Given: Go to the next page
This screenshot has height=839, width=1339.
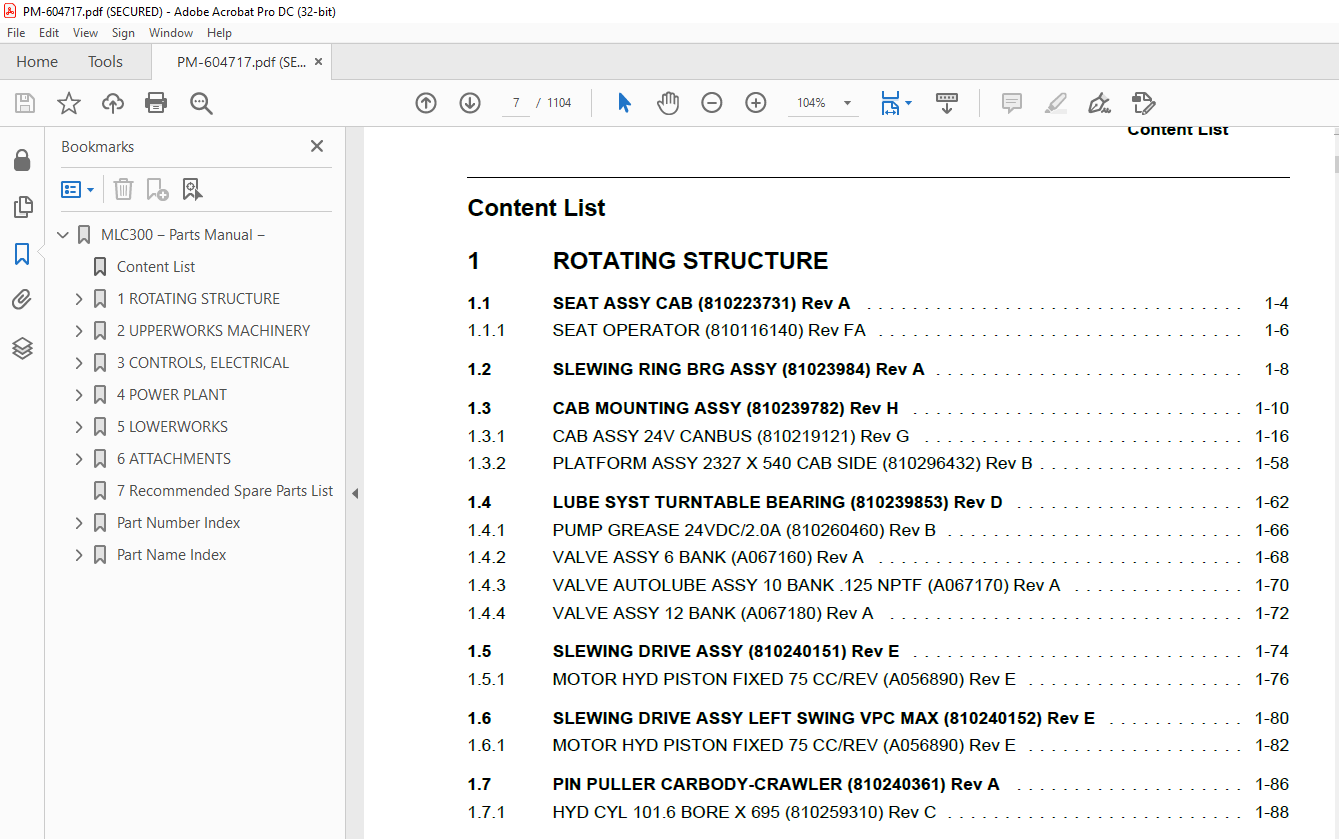Looking at the screenshot, I should [x=470, y=103].
